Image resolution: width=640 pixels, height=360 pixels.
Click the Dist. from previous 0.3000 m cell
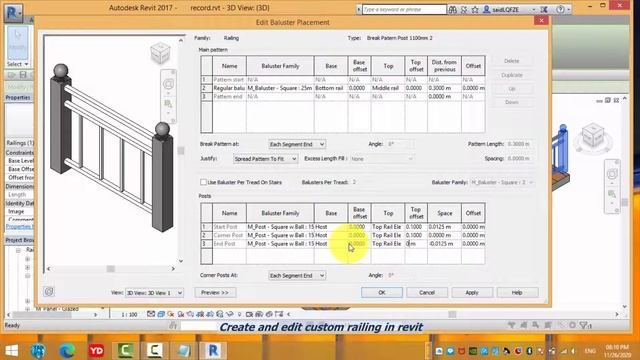click(444, 88)
